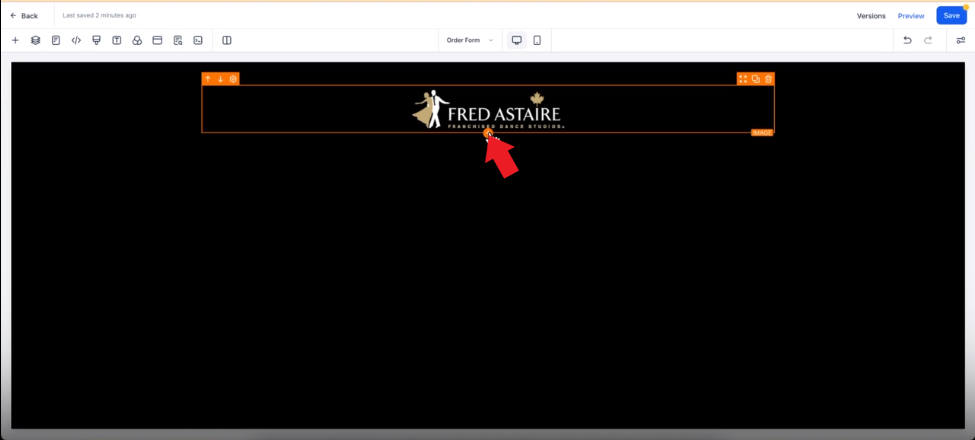Screen dimensions: 975x440
Task: Switch to desktop view
Action: pos(516,40)
